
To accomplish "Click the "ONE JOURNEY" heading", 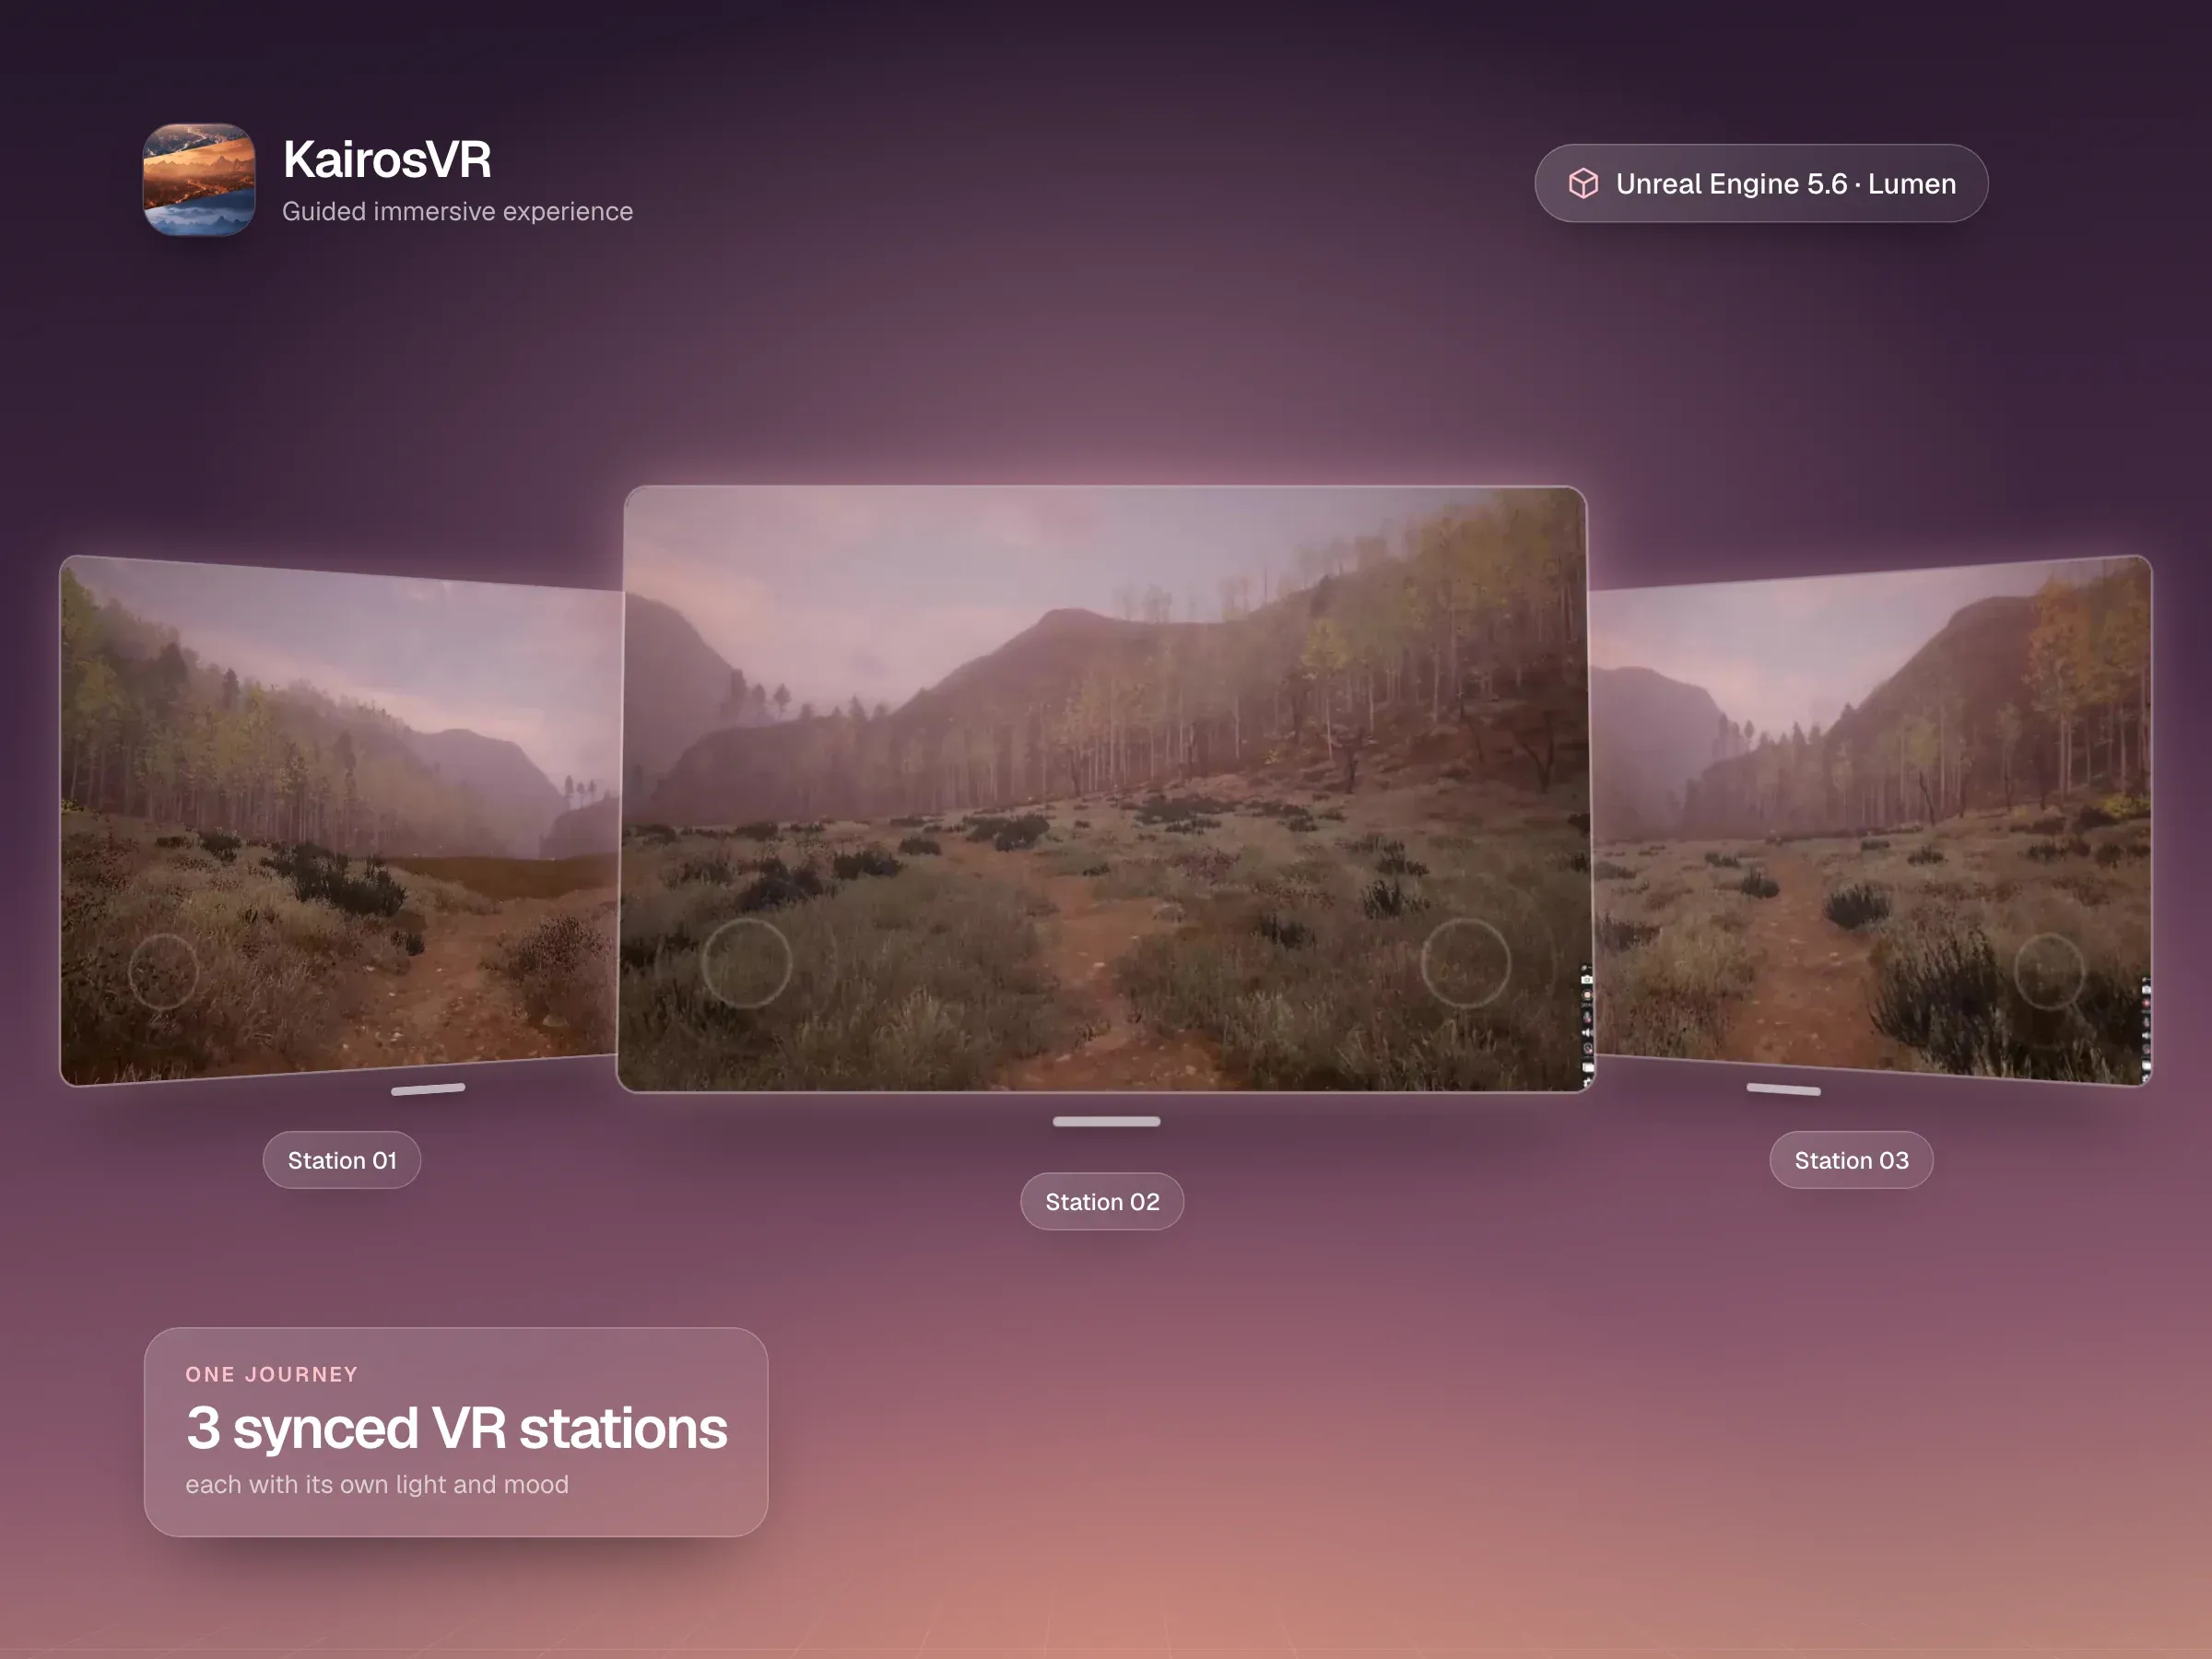I will pos(272,1374).
